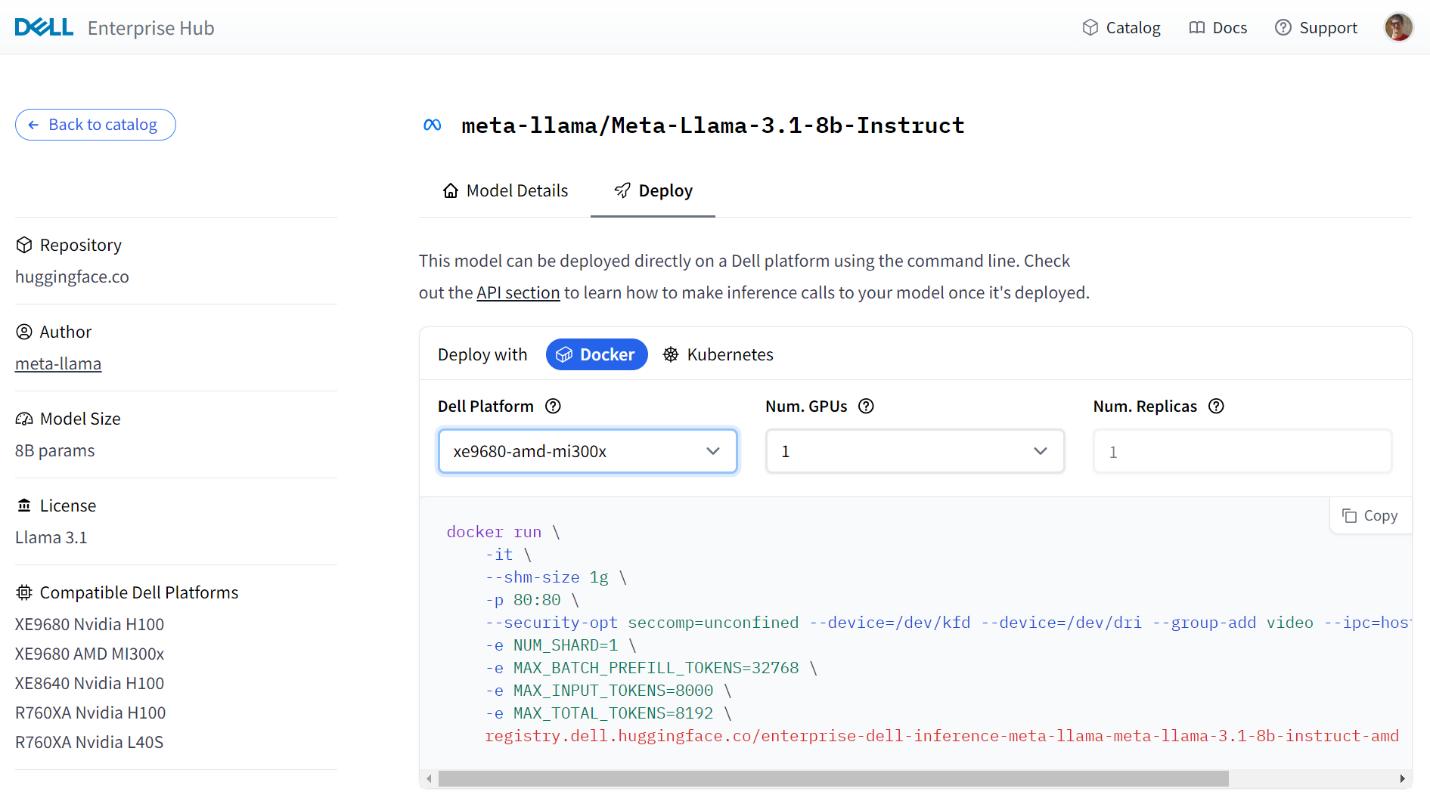Click the XE9680 Nvidia H100 platform text
Image resolution: width=1430 pixels, height=810 pixels.
(x=89, y=624)
